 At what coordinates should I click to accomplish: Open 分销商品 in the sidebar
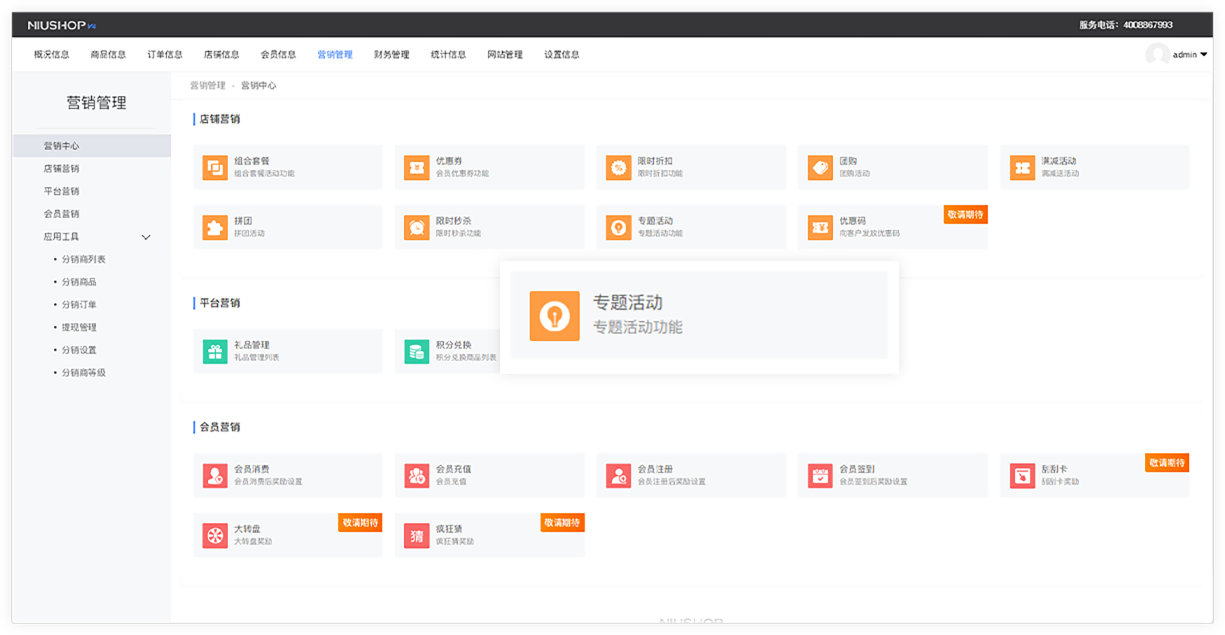click(79, 282)
